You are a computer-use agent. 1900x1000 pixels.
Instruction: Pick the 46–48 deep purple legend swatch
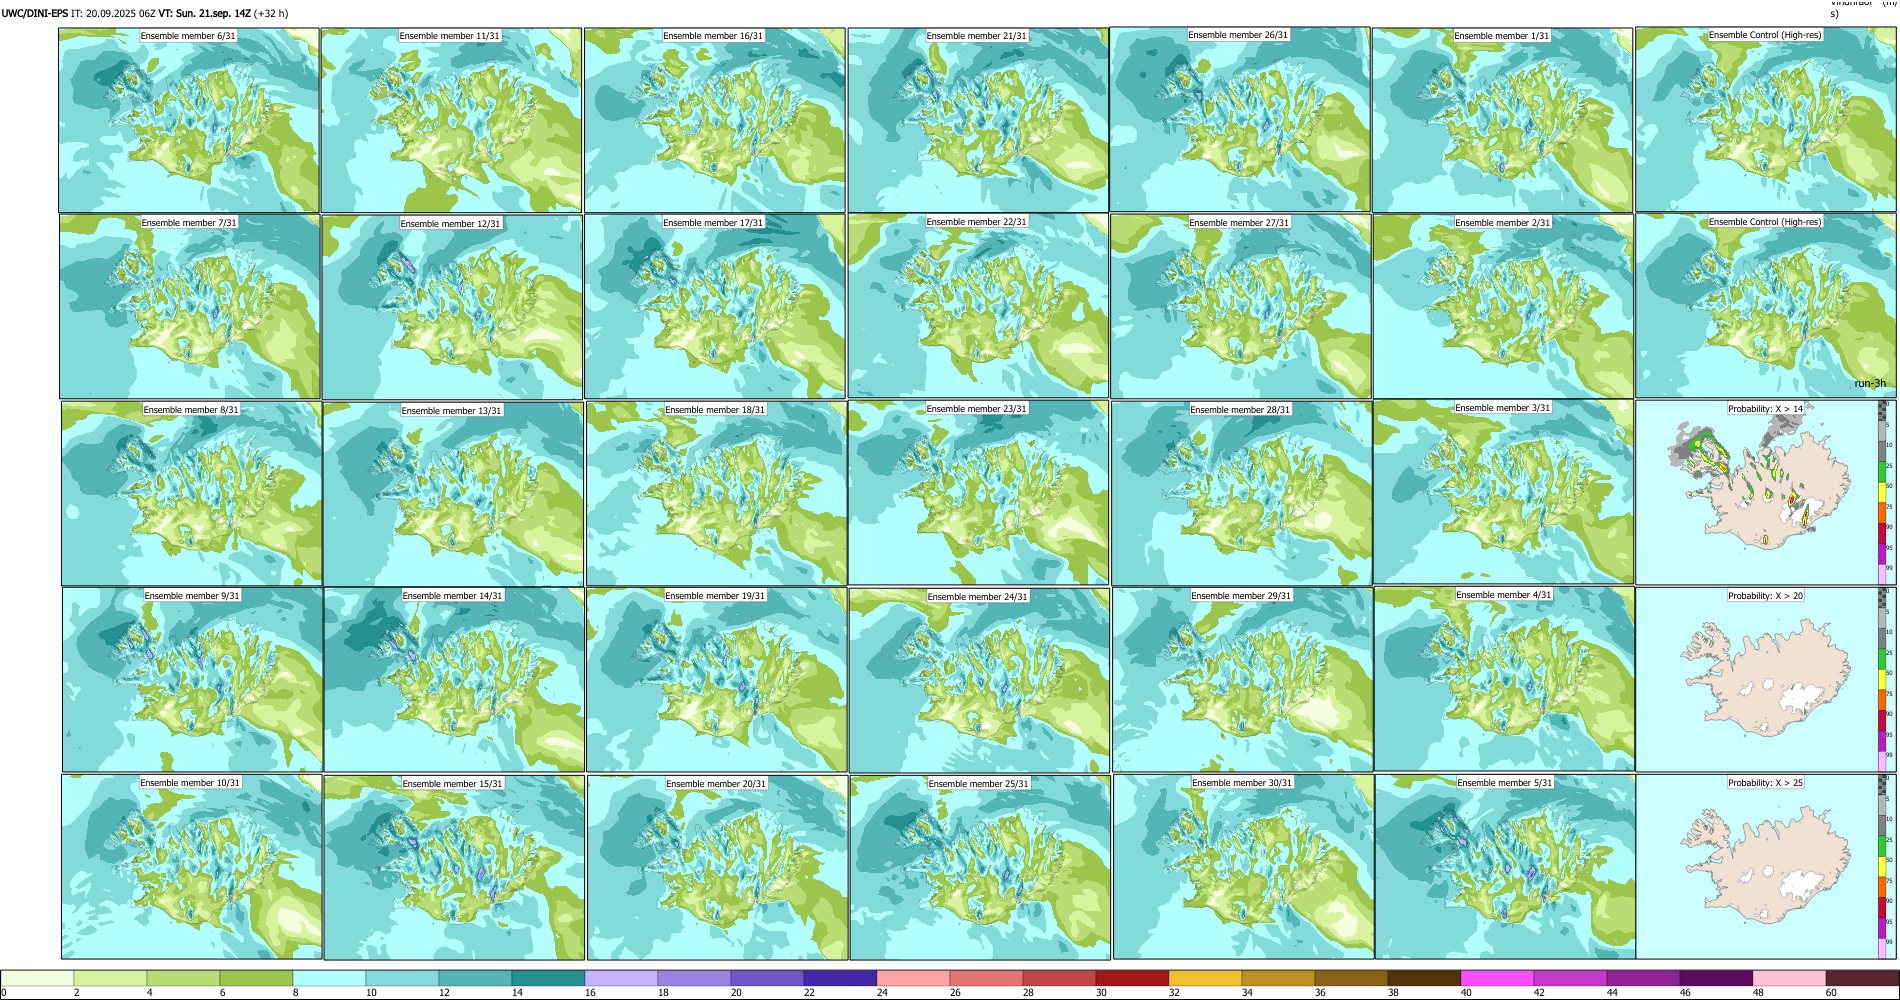coord(1716,978)
